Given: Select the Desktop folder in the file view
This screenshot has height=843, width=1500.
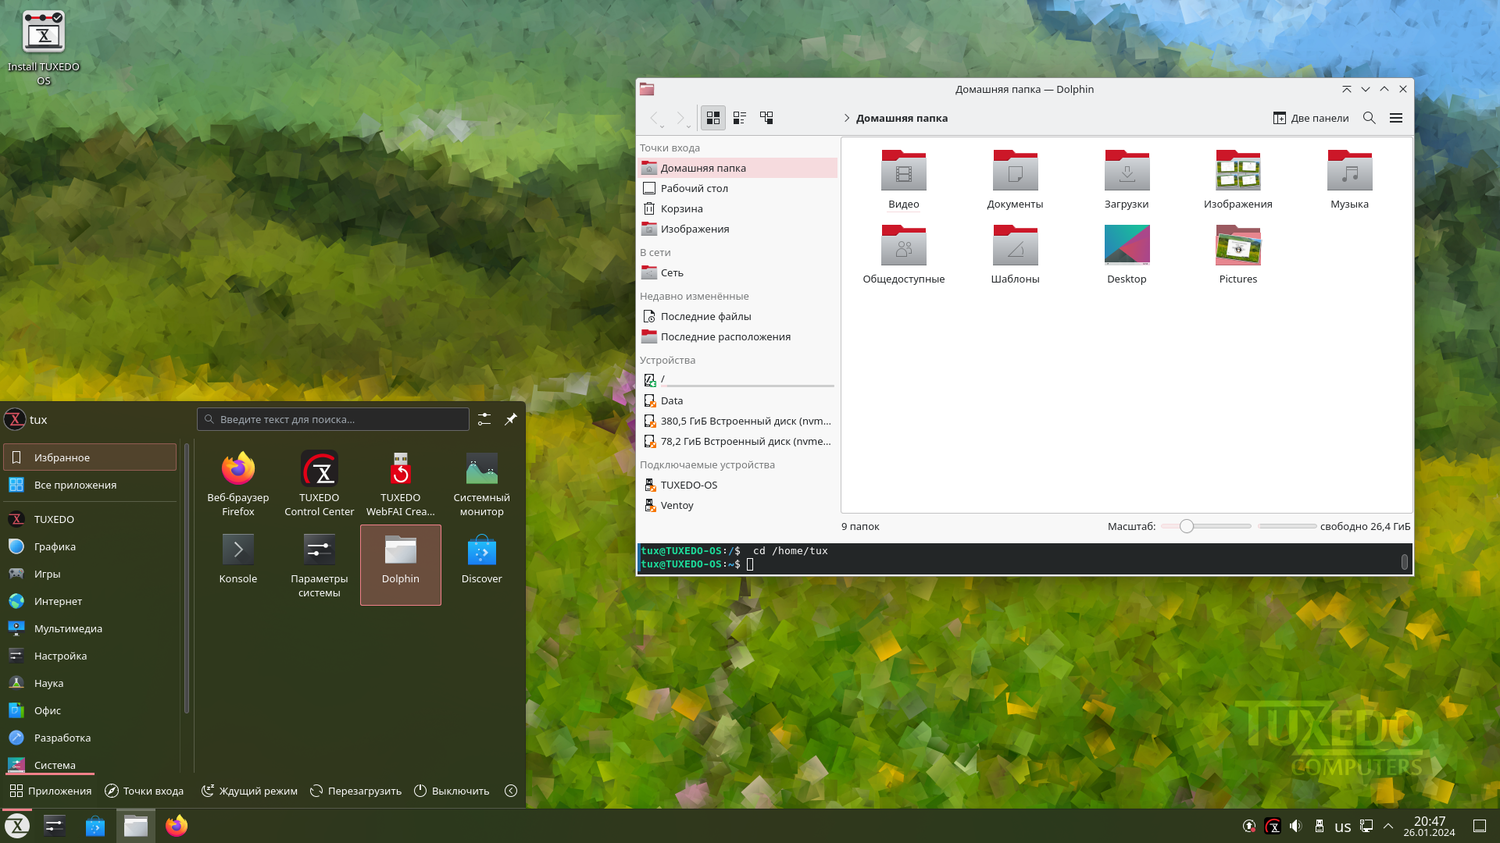Looking at the screenshot, I should (1127, 254).
